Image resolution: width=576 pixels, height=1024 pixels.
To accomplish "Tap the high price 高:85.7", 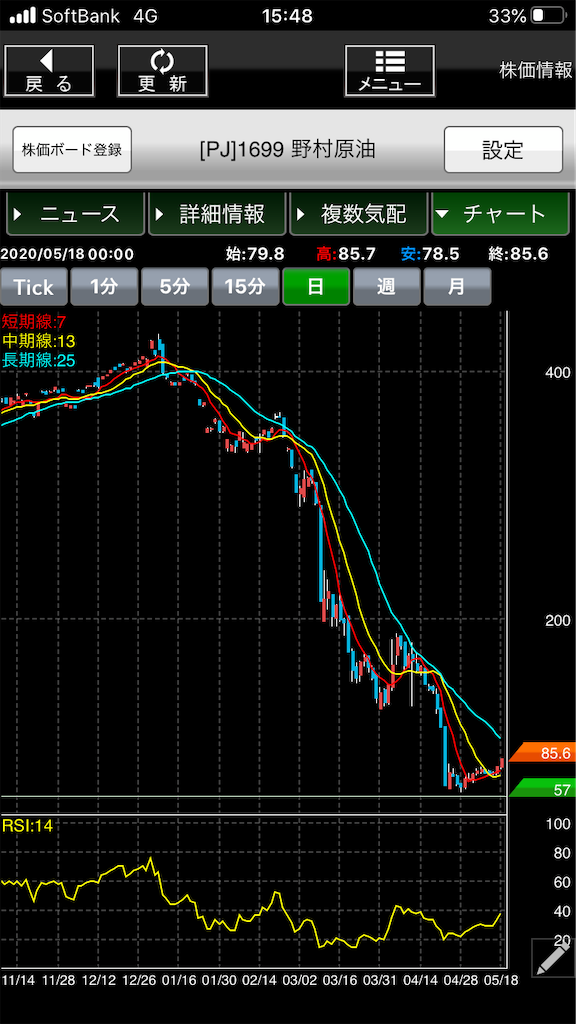I will 346,254.
